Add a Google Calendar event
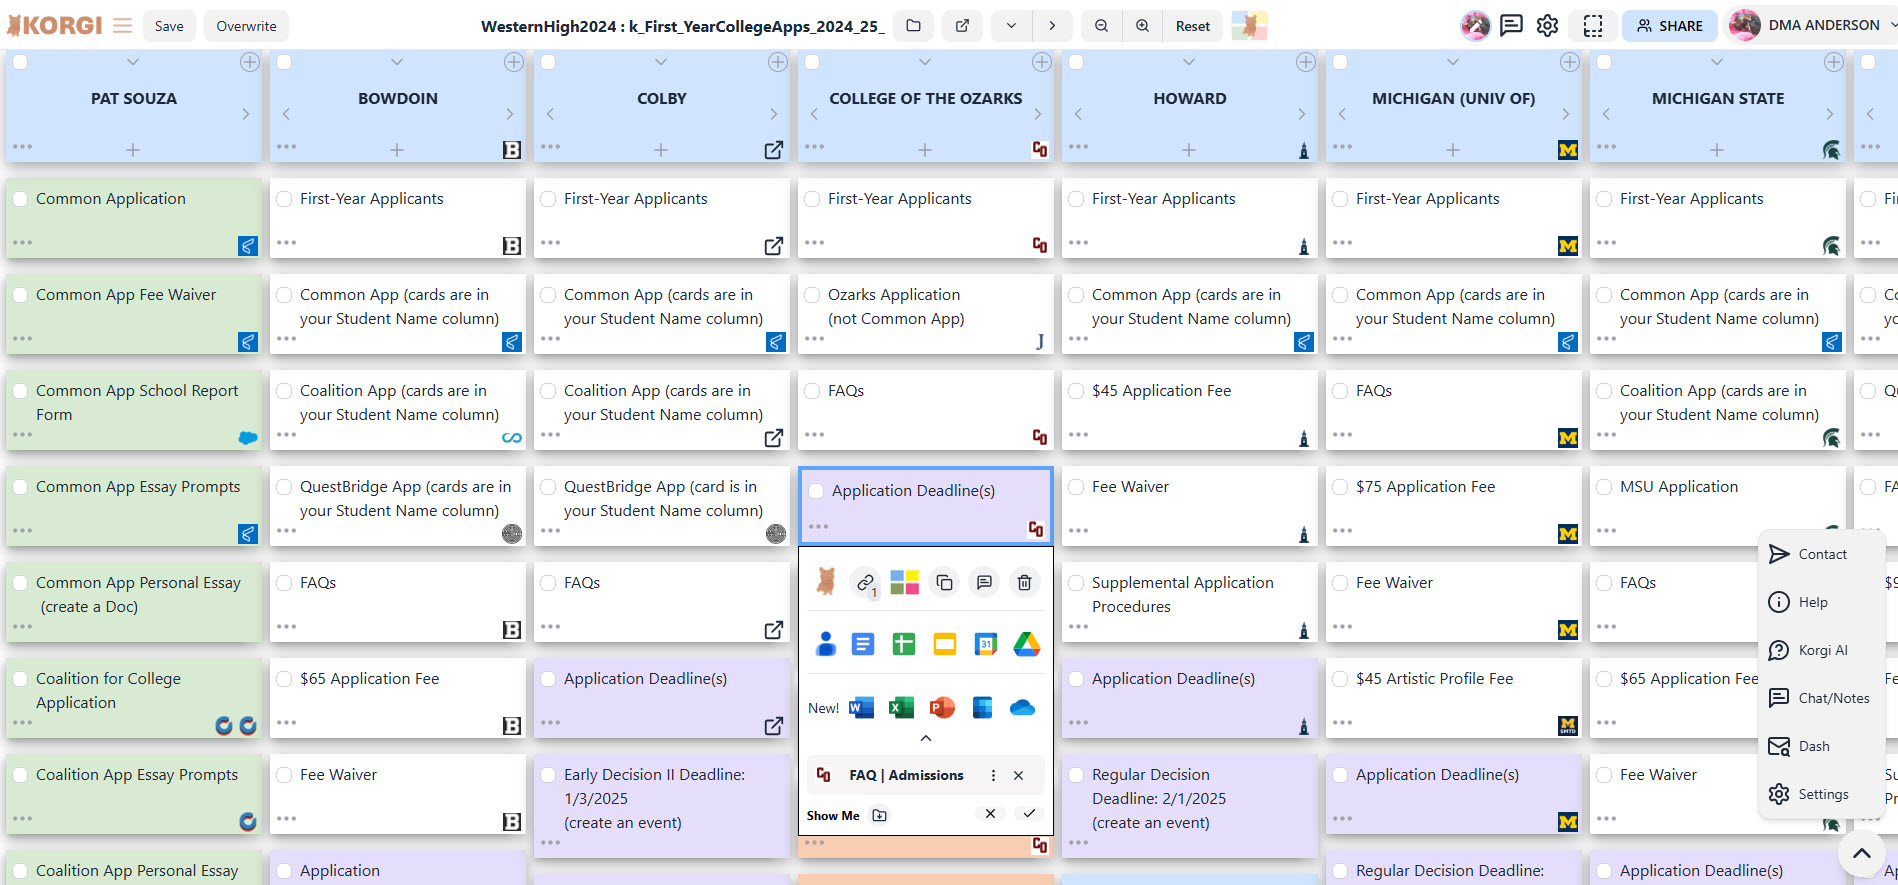 pos(986,644)
